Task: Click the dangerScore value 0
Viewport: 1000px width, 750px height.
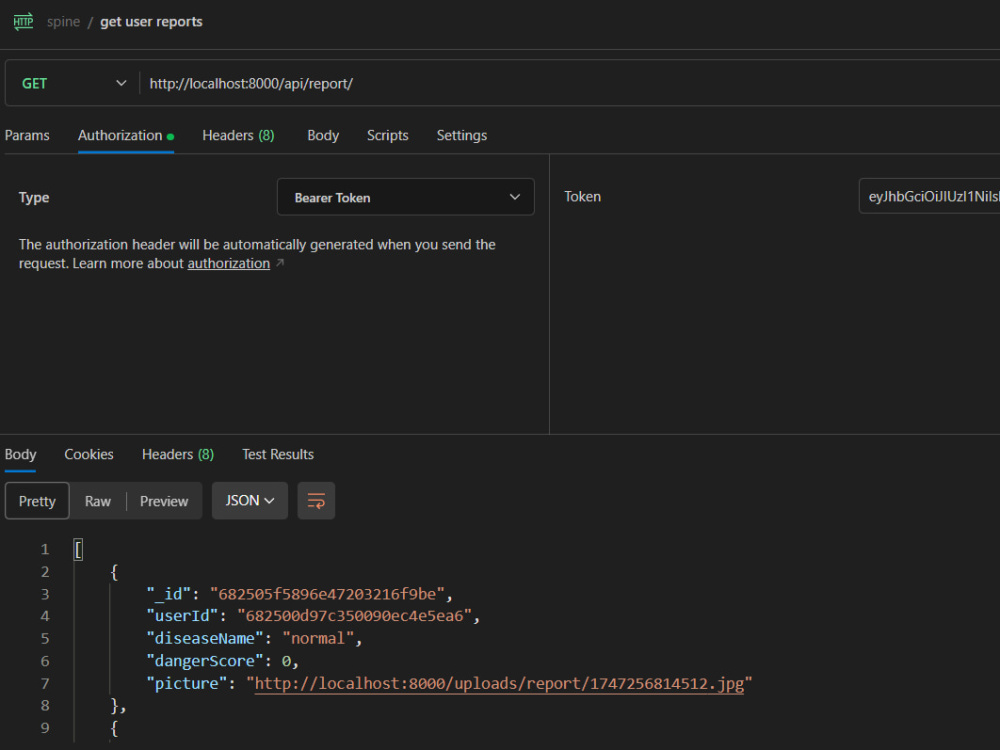Action: [x=286, y=661]
